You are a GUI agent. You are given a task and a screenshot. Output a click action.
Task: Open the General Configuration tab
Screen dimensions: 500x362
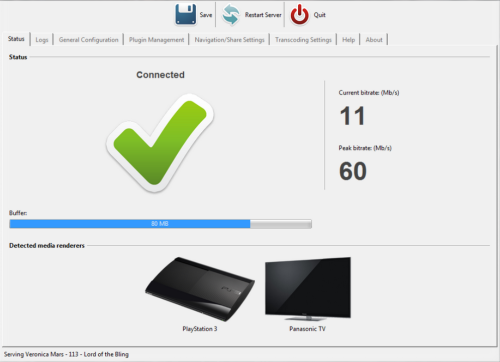tap(89, 40)
